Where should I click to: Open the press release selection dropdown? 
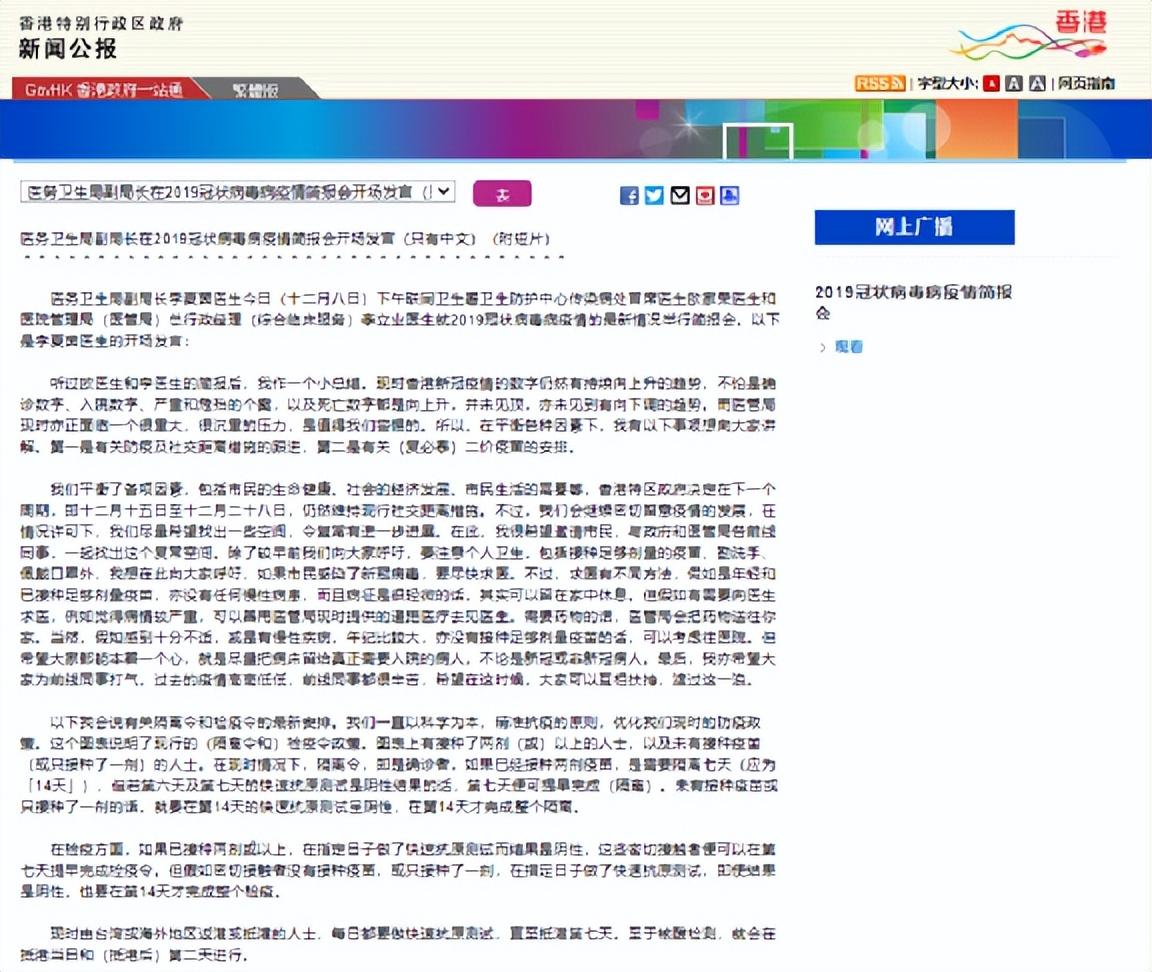pyautogui.click(x=238, y=192)
